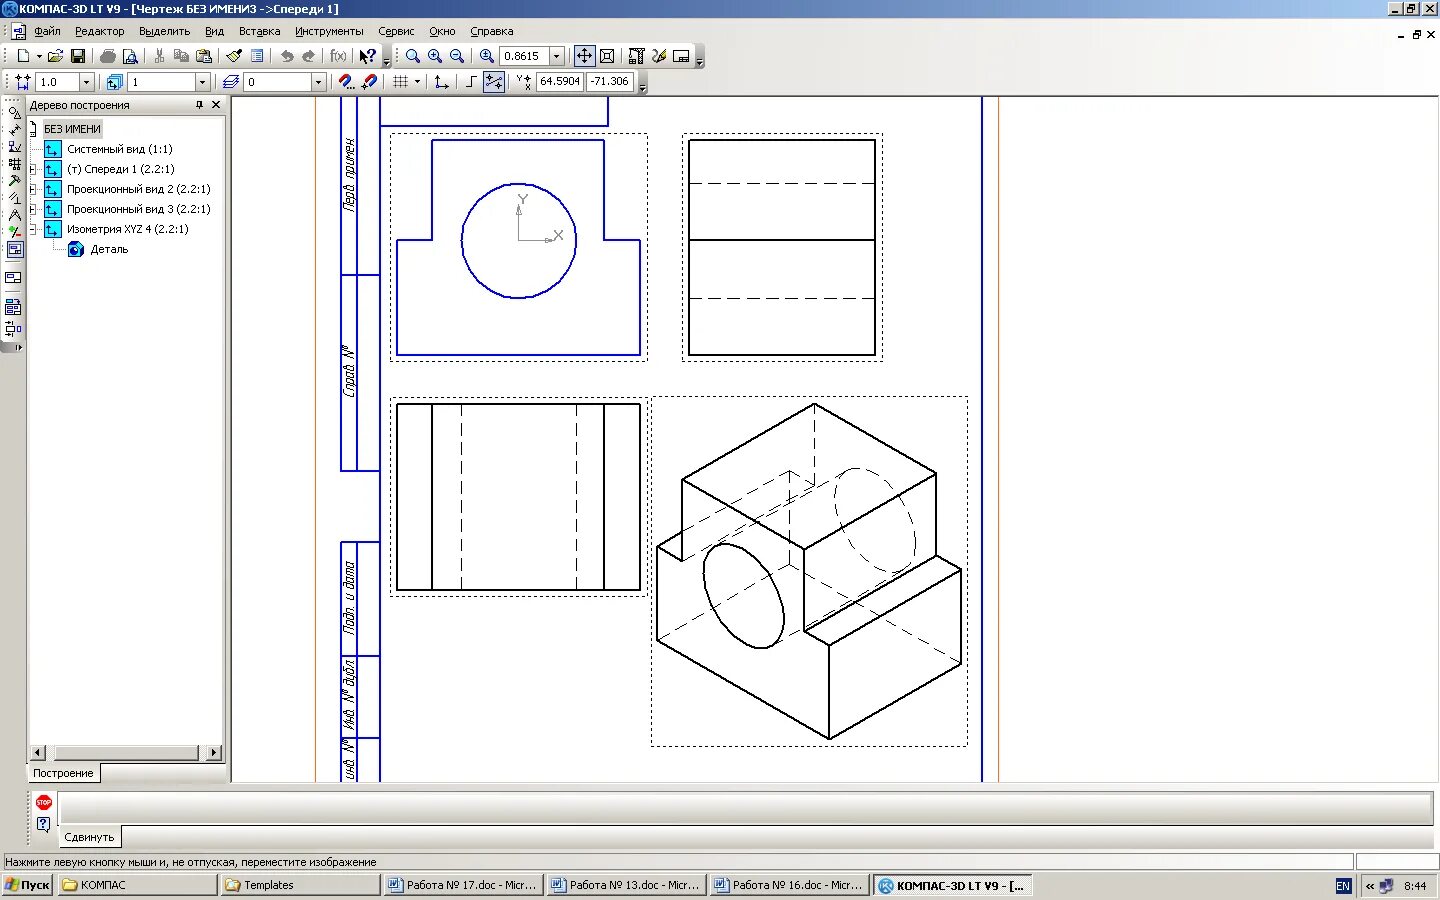The width and height of the screenshot is (1440, 900).
Task: Collapse the Изометрия XYZ 4 node
Action: pos(33,229)
